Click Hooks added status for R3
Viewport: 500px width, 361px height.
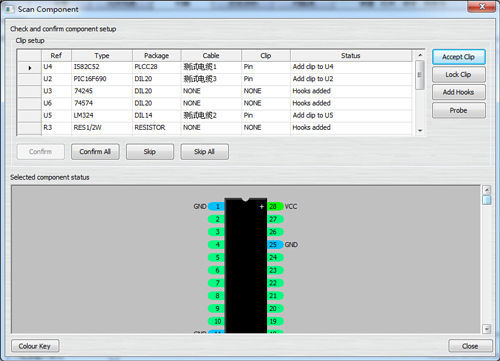point(351,128)
